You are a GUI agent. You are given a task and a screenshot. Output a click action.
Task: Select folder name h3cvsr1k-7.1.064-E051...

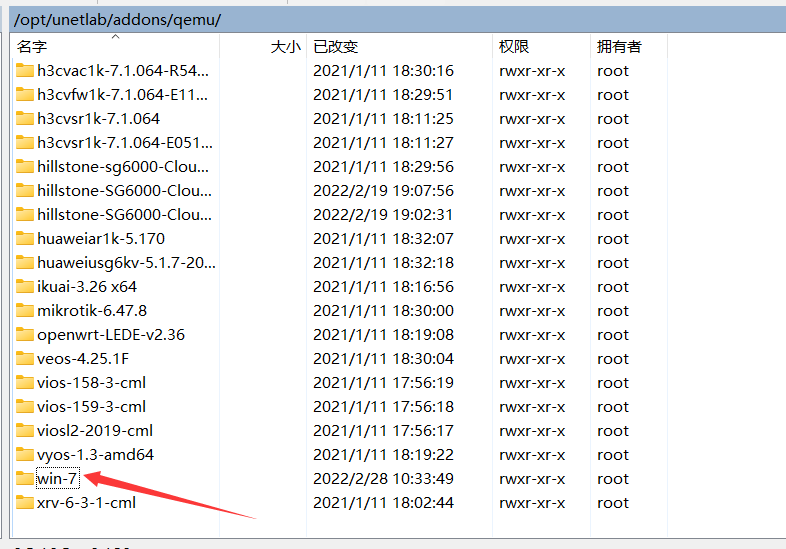125,143
